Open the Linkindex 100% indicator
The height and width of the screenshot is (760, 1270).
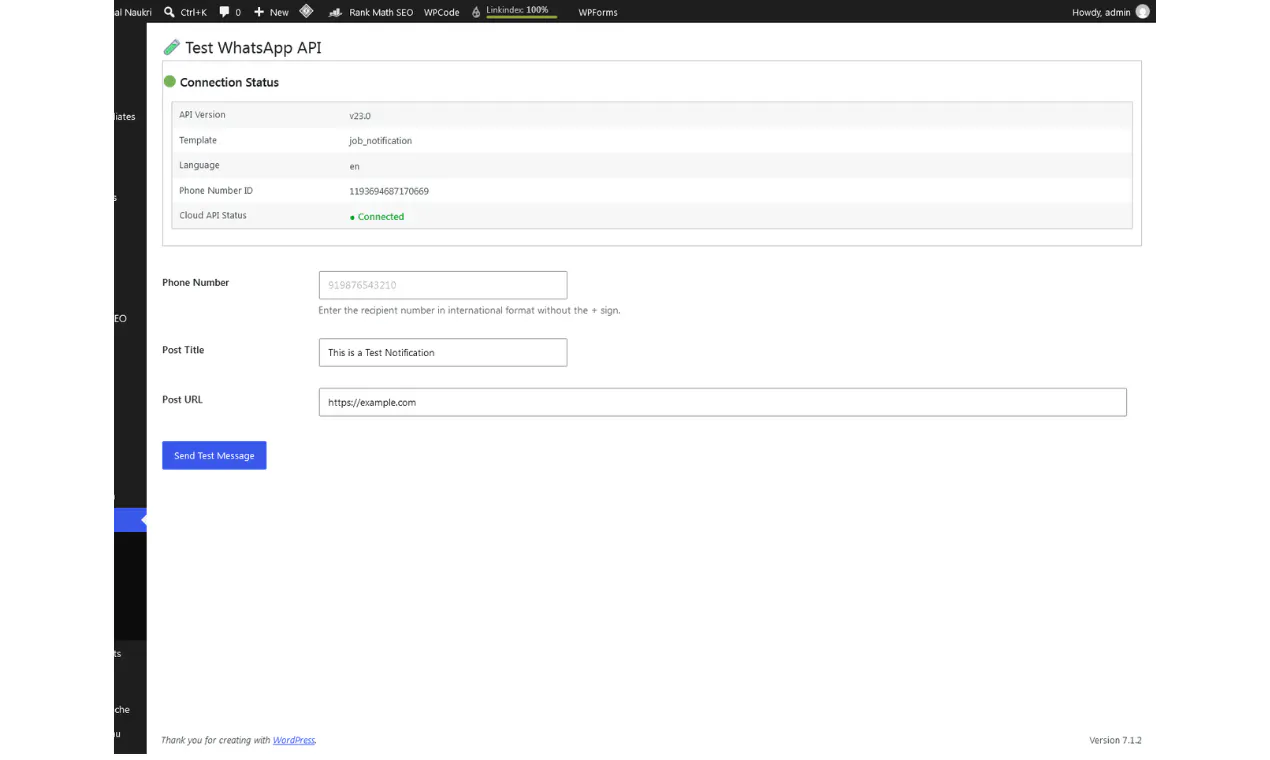coord(512,11)
